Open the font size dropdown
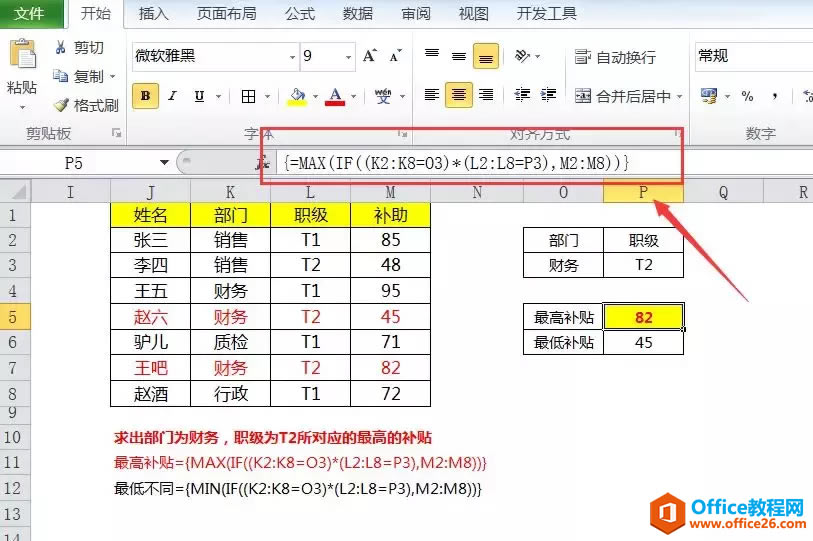The height and width of the screenshot is (541, 813). click(x=348, y=57)
